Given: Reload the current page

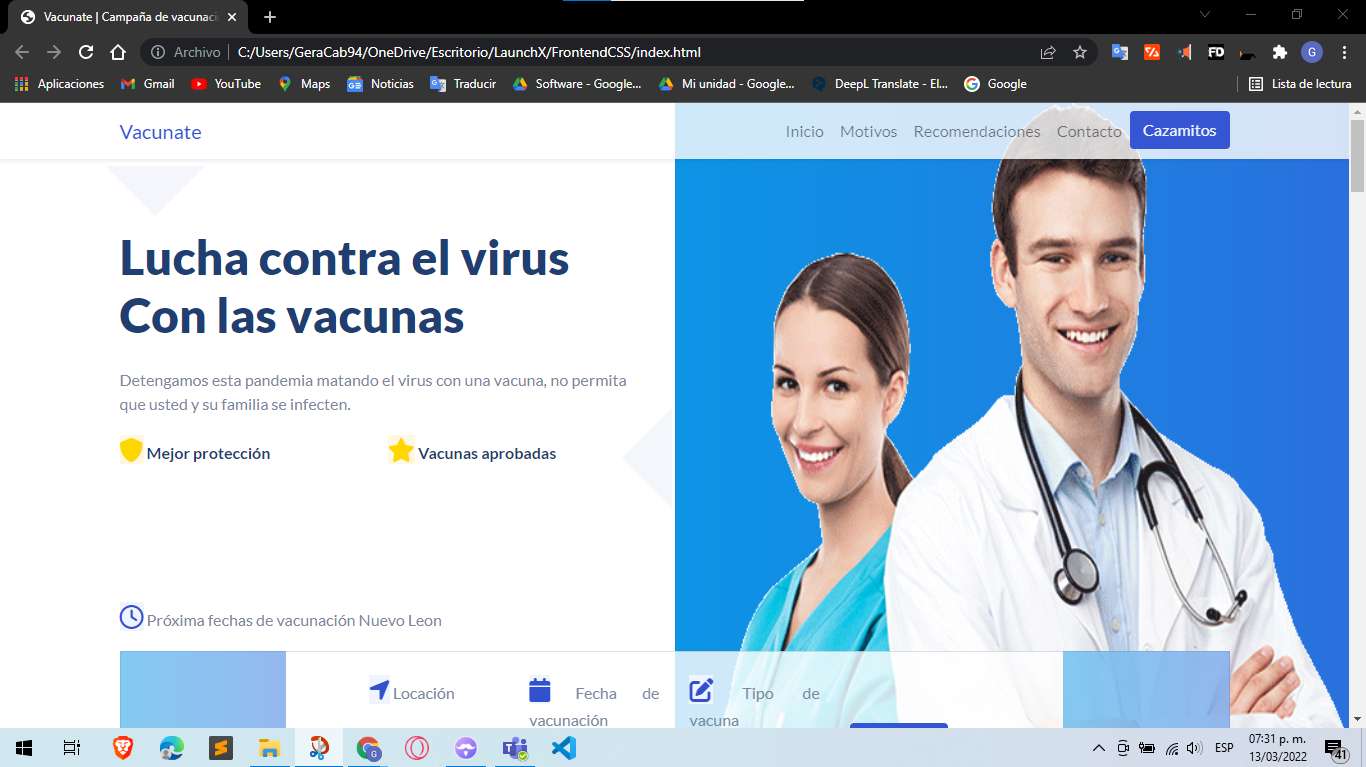Looking at the screenshot, I should click(x=84, y=52).
